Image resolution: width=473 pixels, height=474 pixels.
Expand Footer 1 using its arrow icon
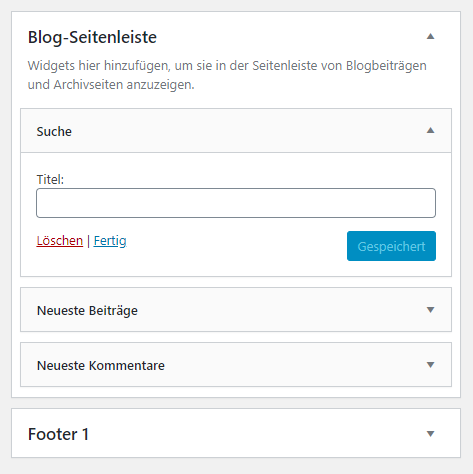430,434
